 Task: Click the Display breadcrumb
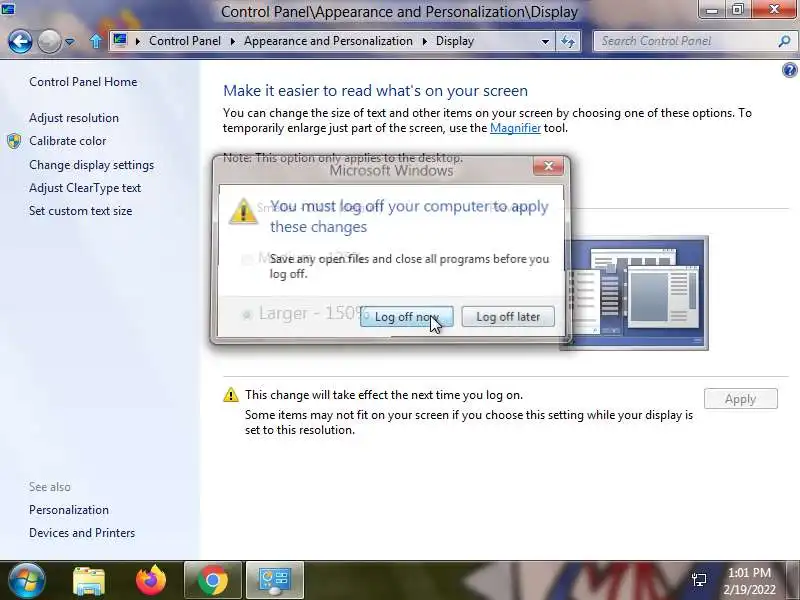(455, 41)
